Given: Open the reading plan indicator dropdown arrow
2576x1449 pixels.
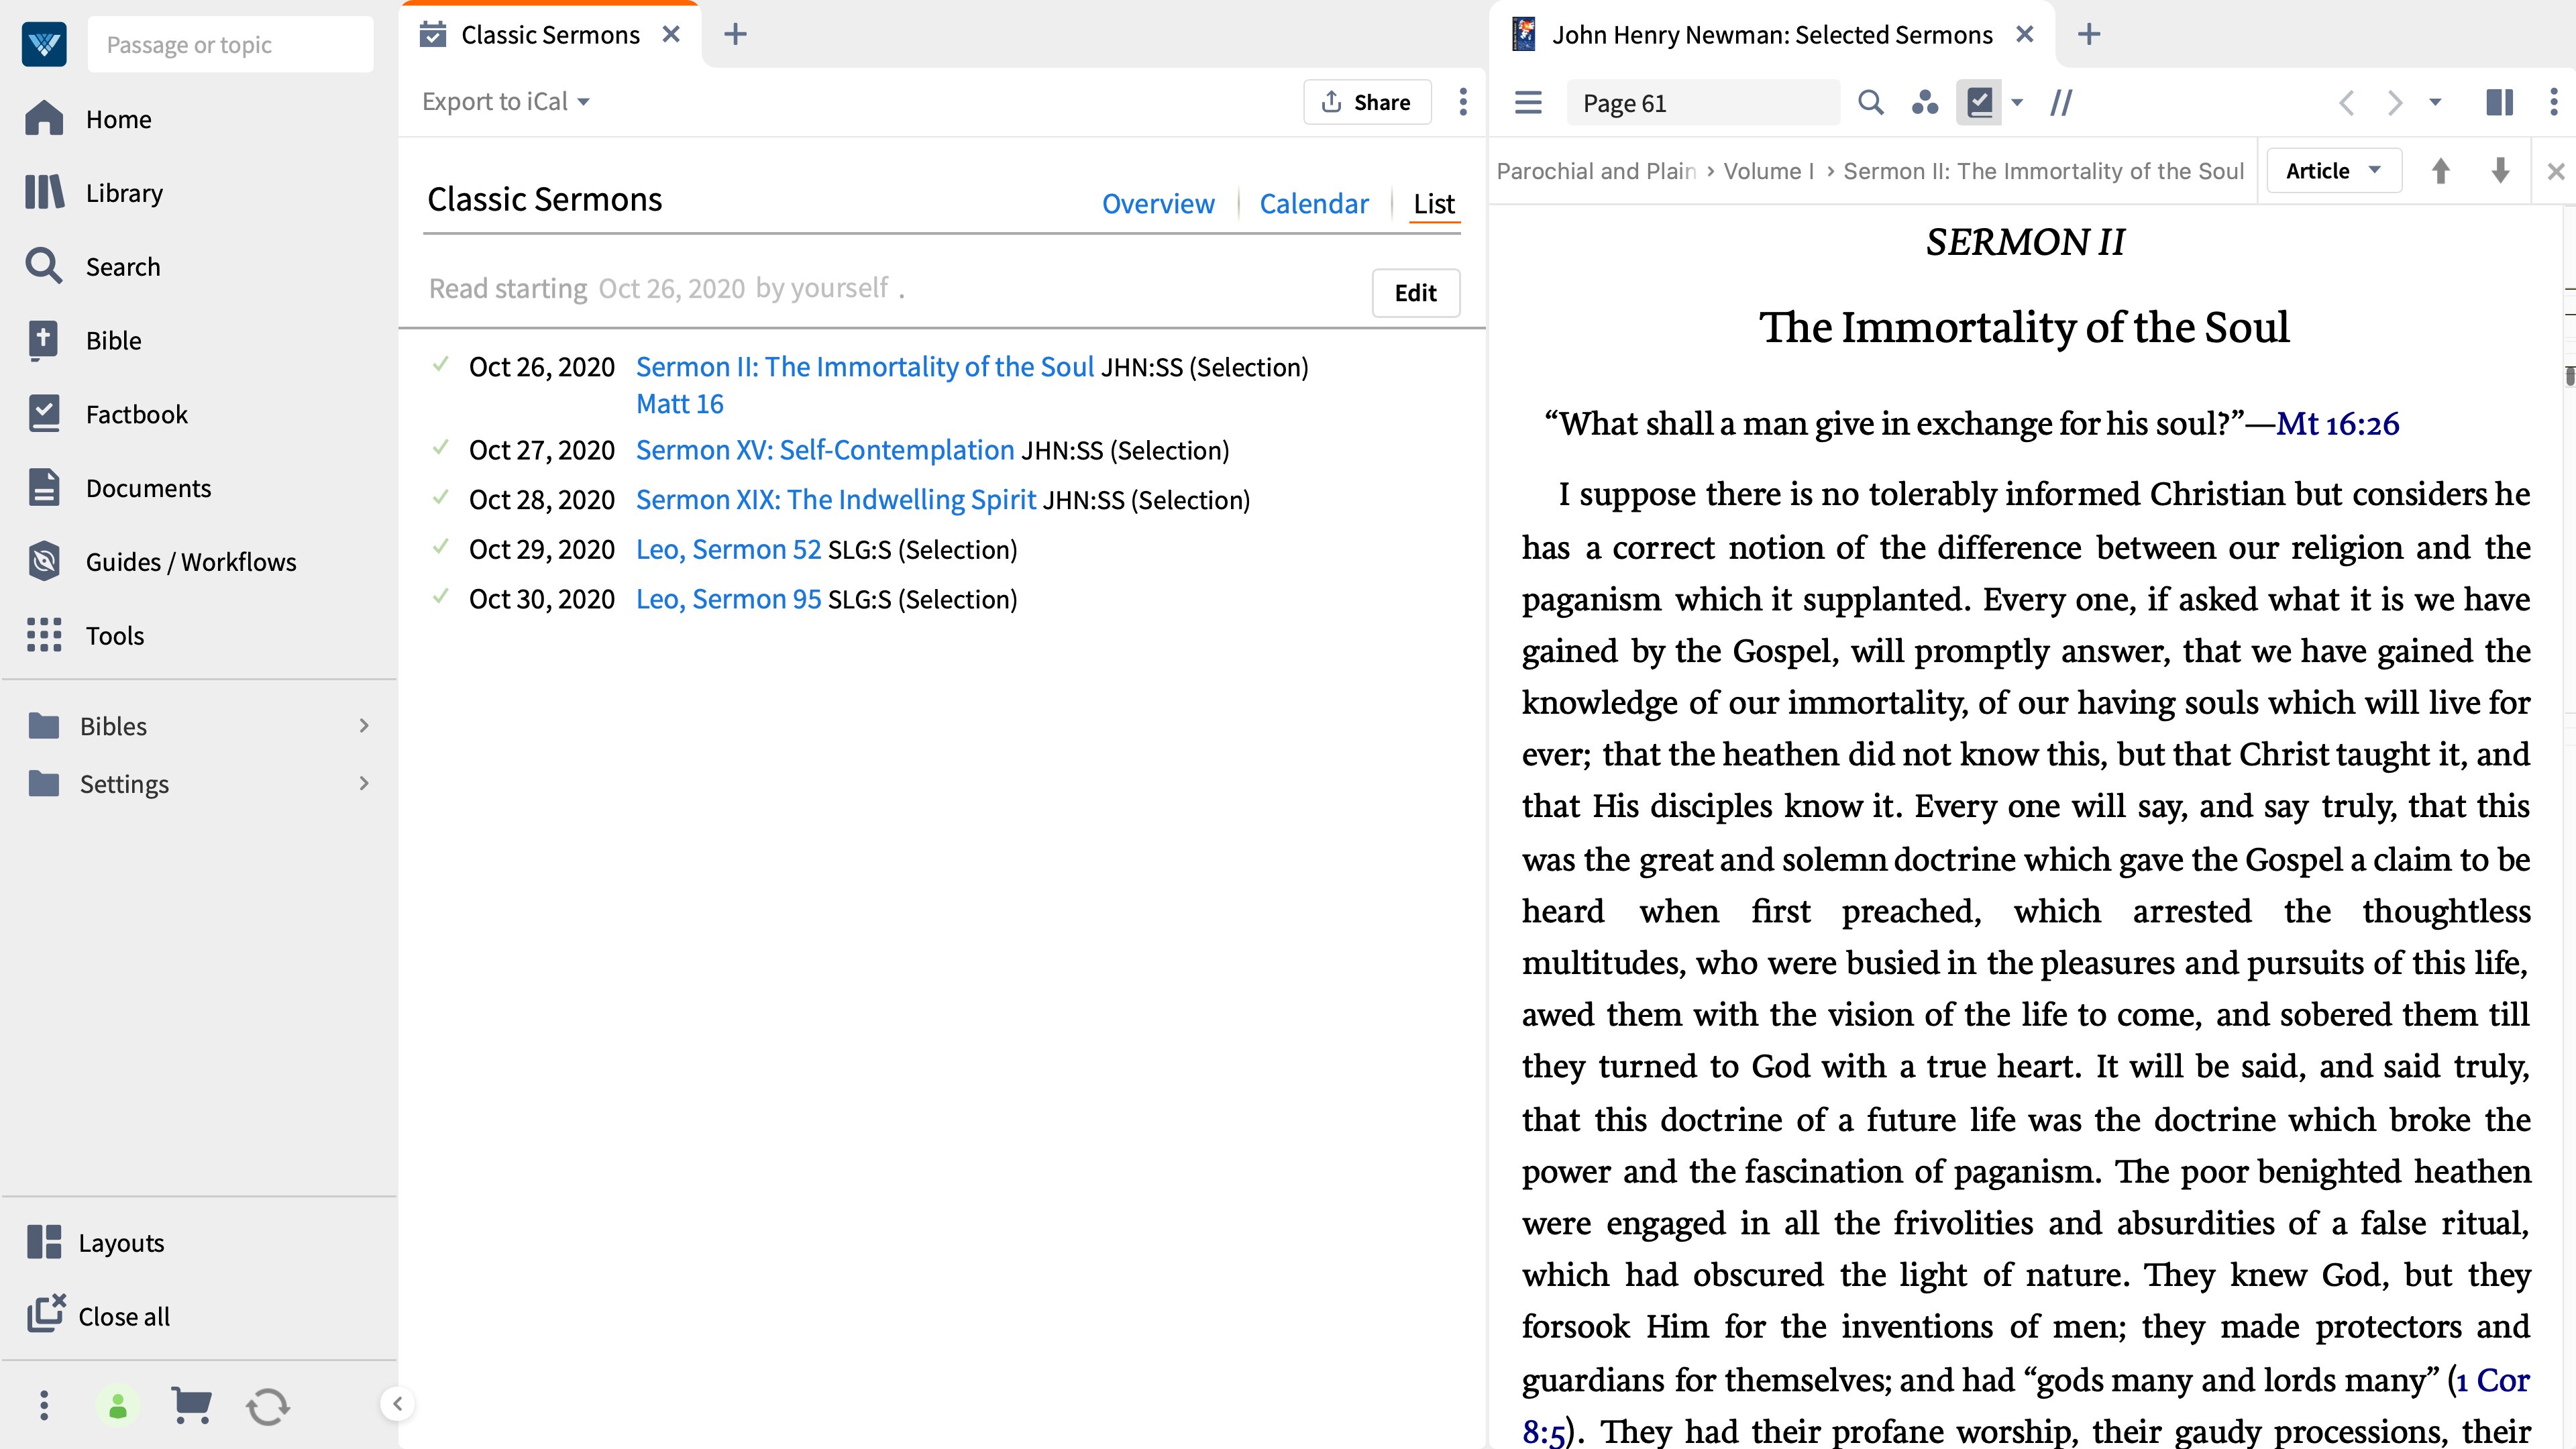Looking at the screenshot, I should pos(2017,102).
